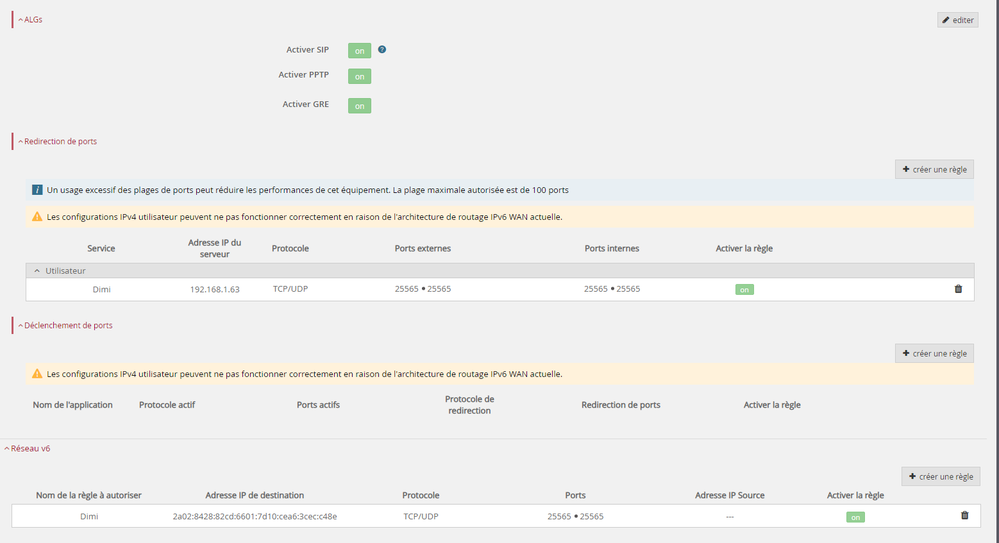Delete the Dimi IPv6 rule
The image size is (999, 543).
click(964, 516)
